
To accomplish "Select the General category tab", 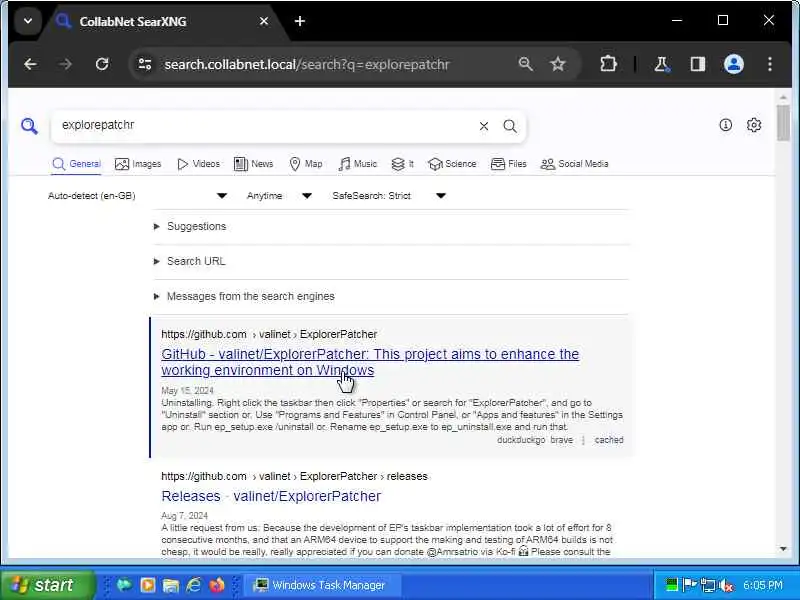I will [x=77, y=164].
